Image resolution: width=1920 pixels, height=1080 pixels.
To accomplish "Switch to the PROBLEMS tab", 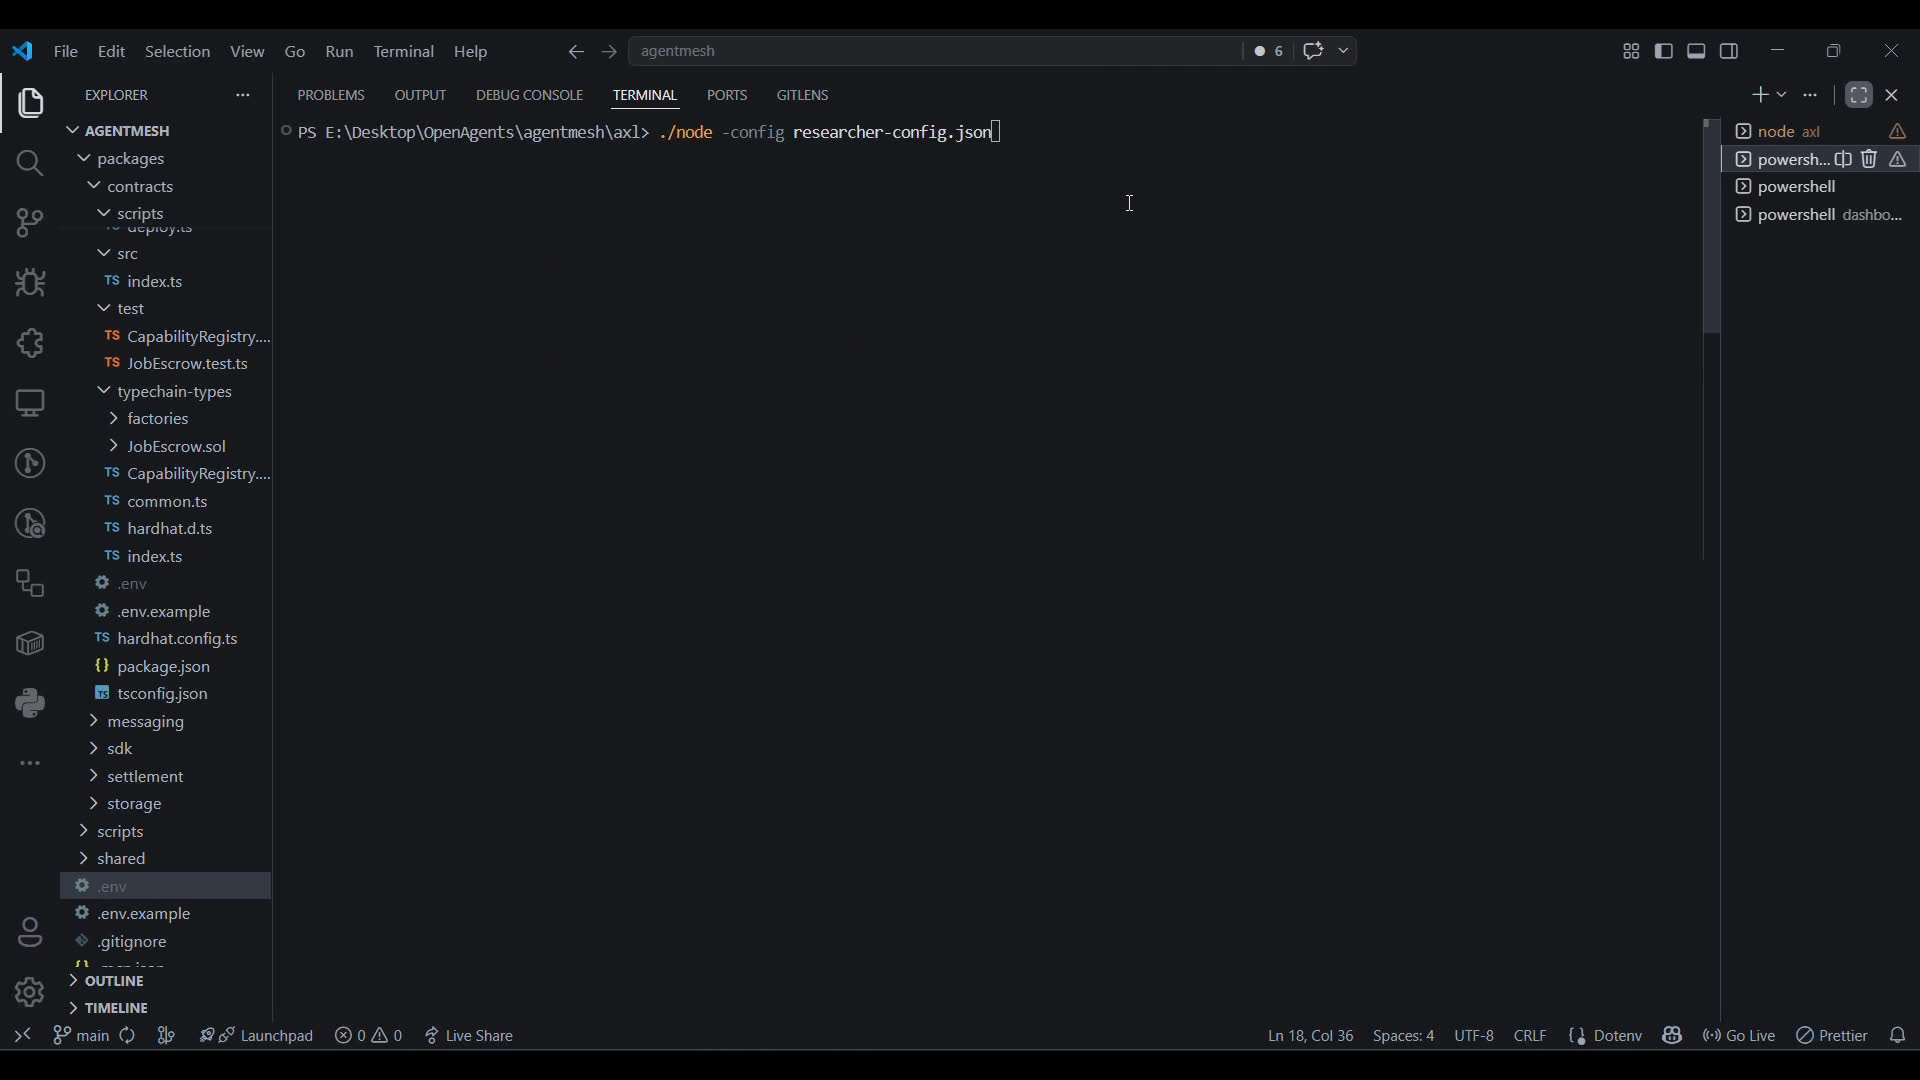I will [x=331, y=95].
